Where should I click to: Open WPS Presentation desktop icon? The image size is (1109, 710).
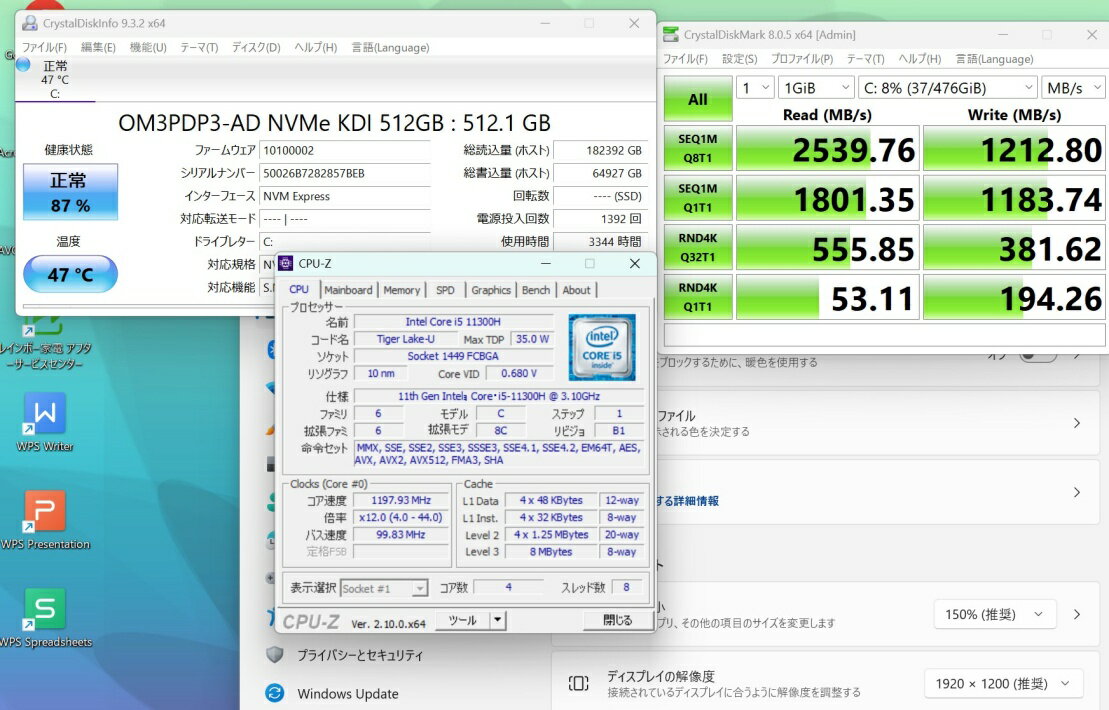45,511
